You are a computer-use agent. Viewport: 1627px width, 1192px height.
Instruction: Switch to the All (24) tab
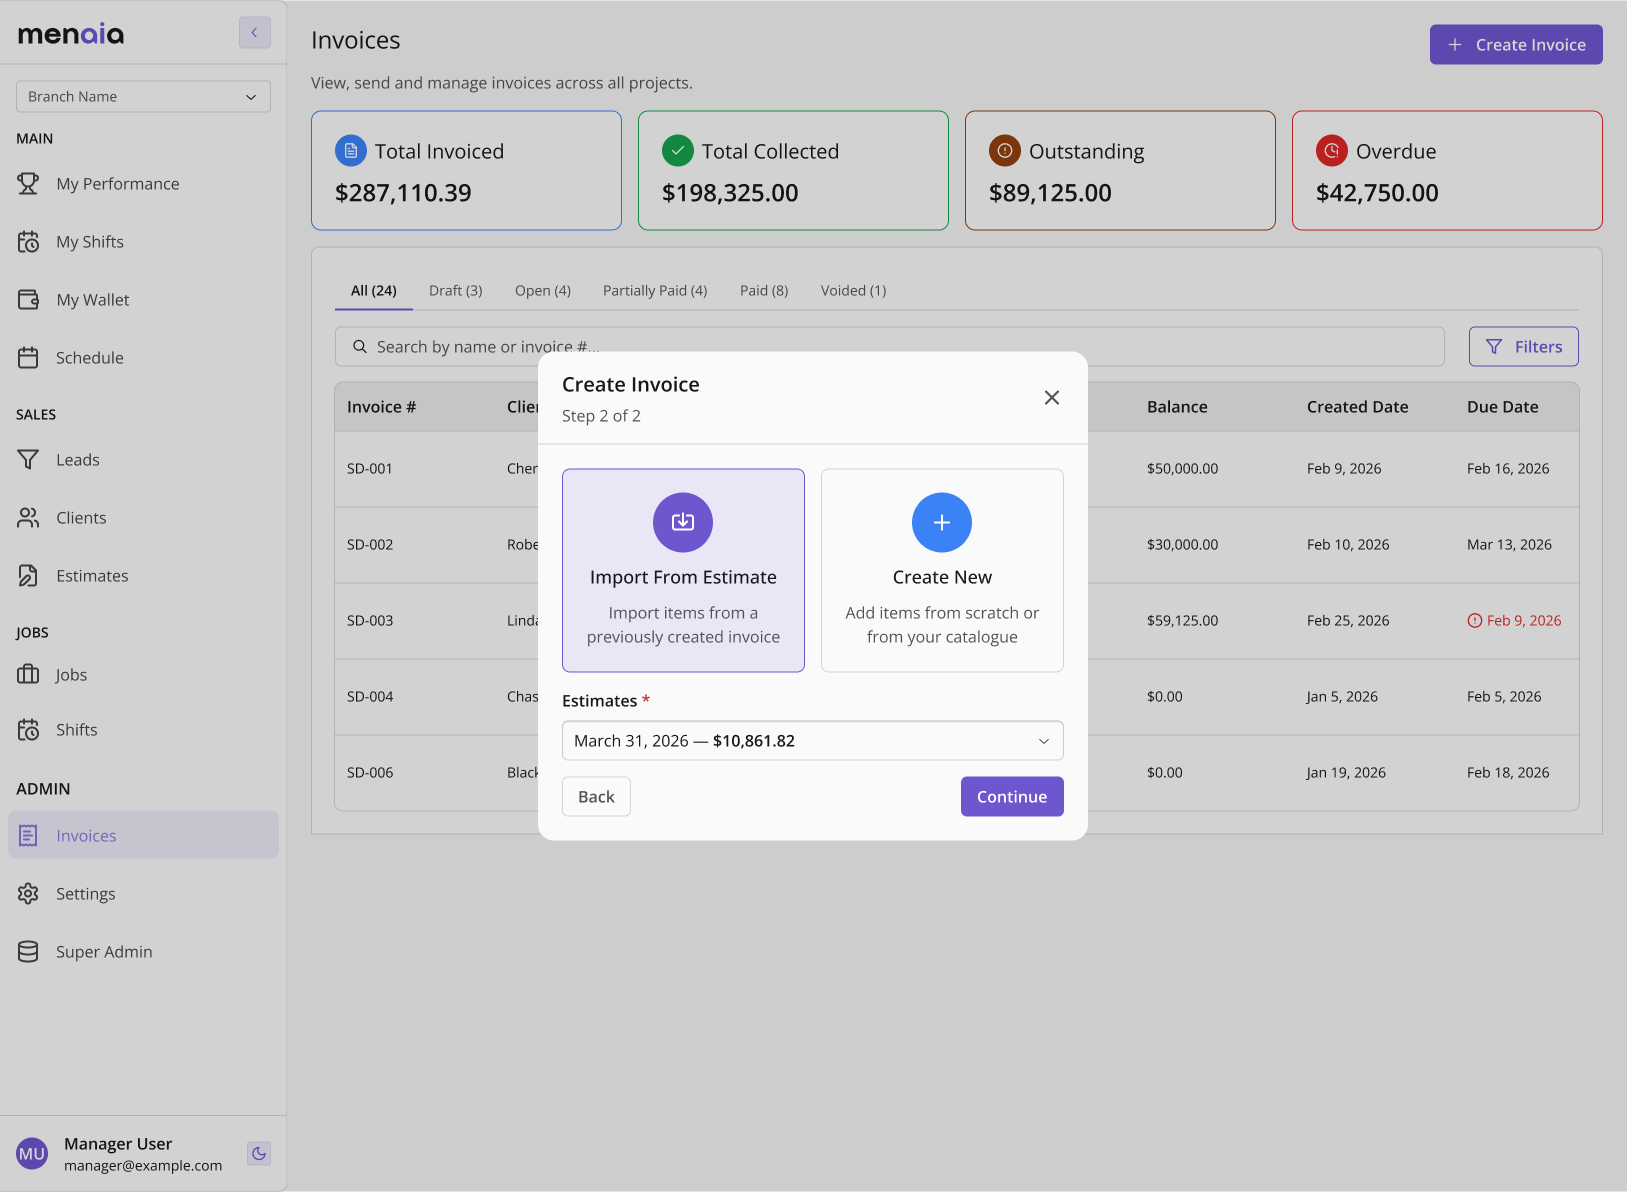(x=374, y=290)
